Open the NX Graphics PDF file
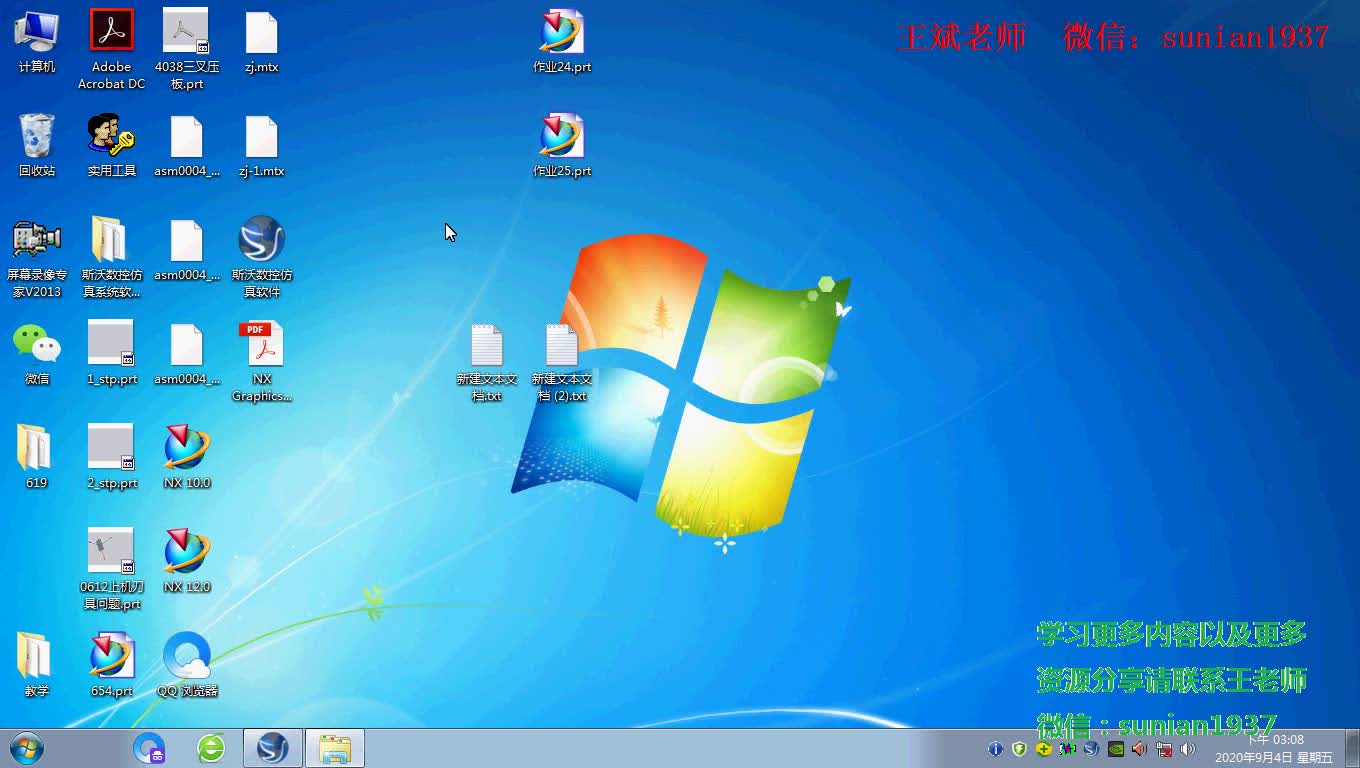This screenshot has width=1360, height=768. (x=261, y=362)
